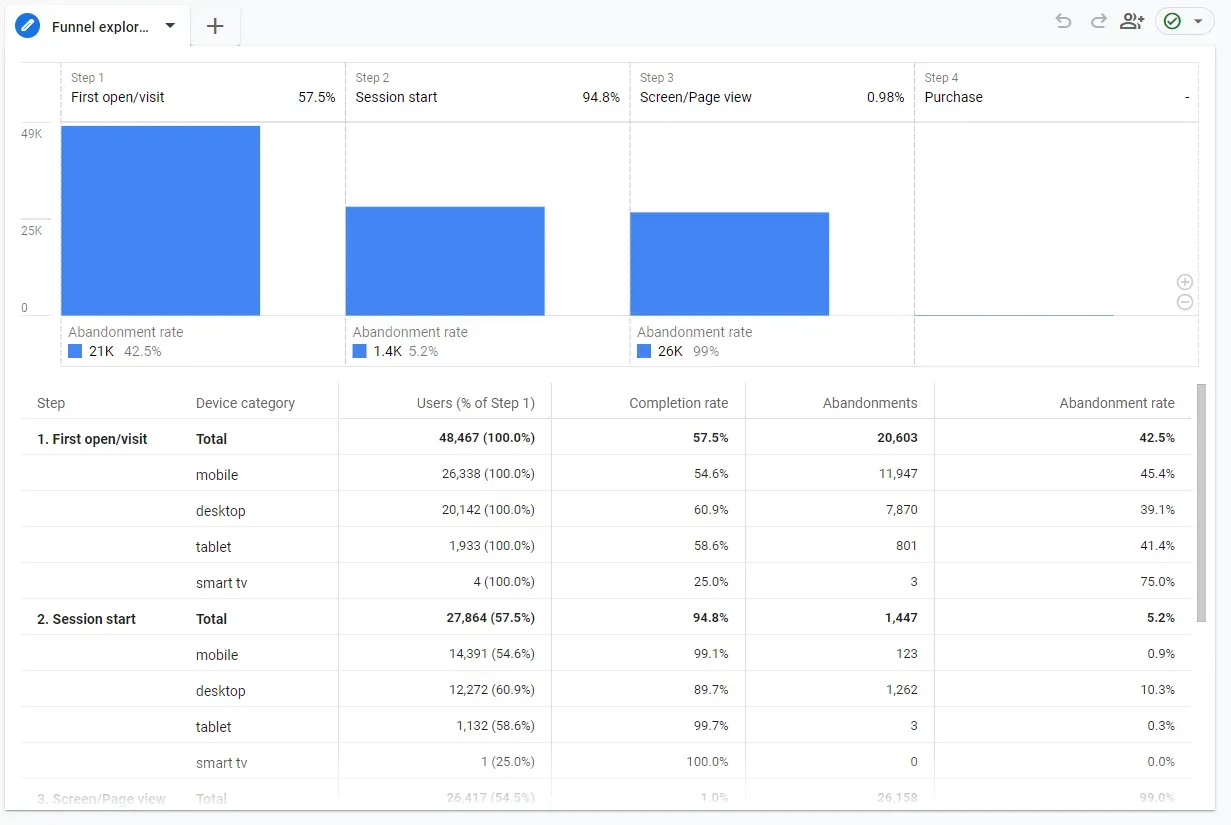This screenshot has width=1231, height=825.
Task: Add a new exploration tab with plus icon
Action: tap(215, 26)
